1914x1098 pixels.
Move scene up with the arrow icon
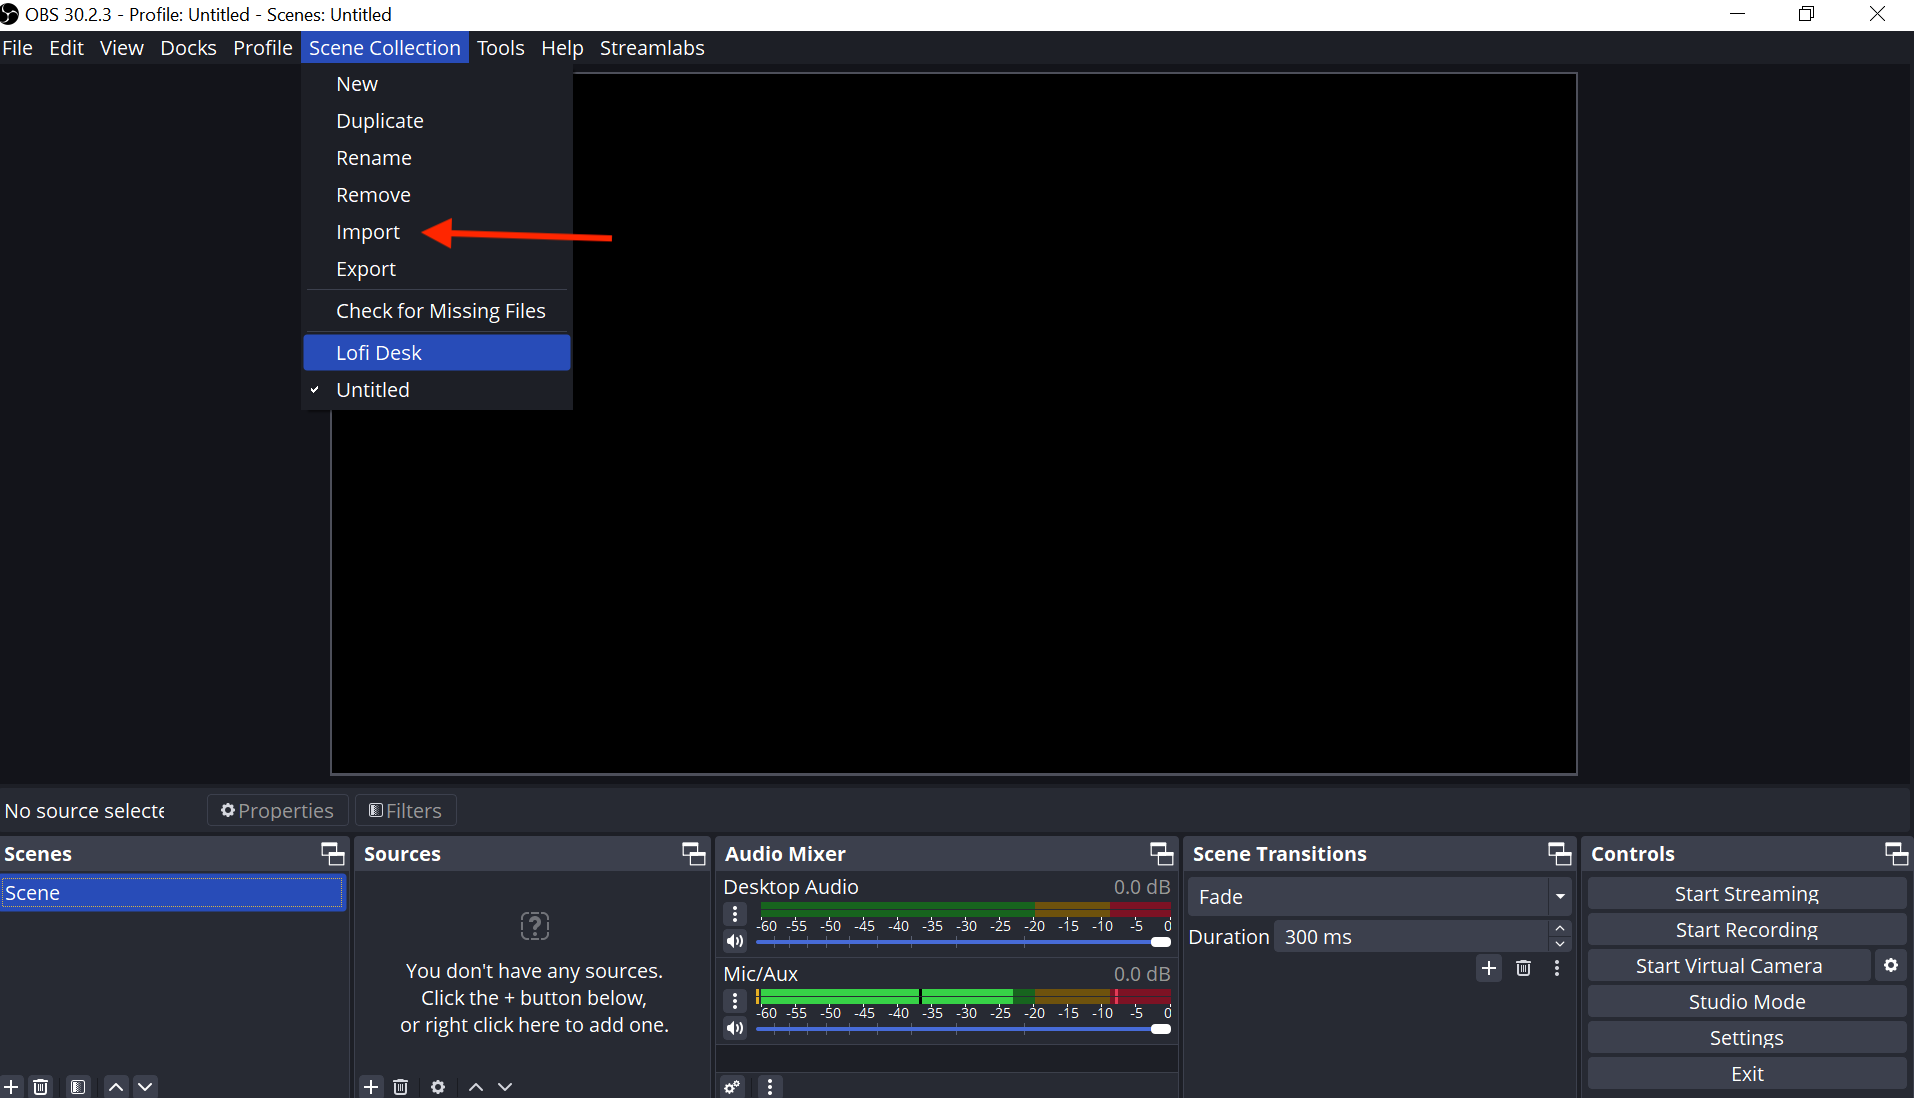click(x=115, y=1086)
